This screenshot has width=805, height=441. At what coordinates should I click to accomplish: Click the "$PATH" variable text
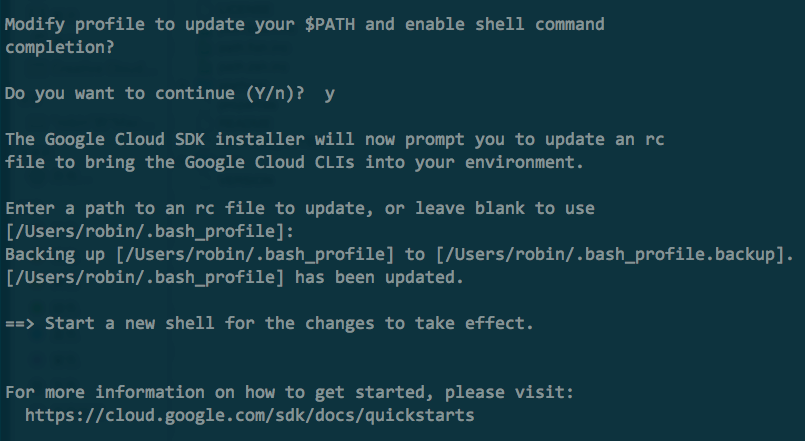coord(329,24)
